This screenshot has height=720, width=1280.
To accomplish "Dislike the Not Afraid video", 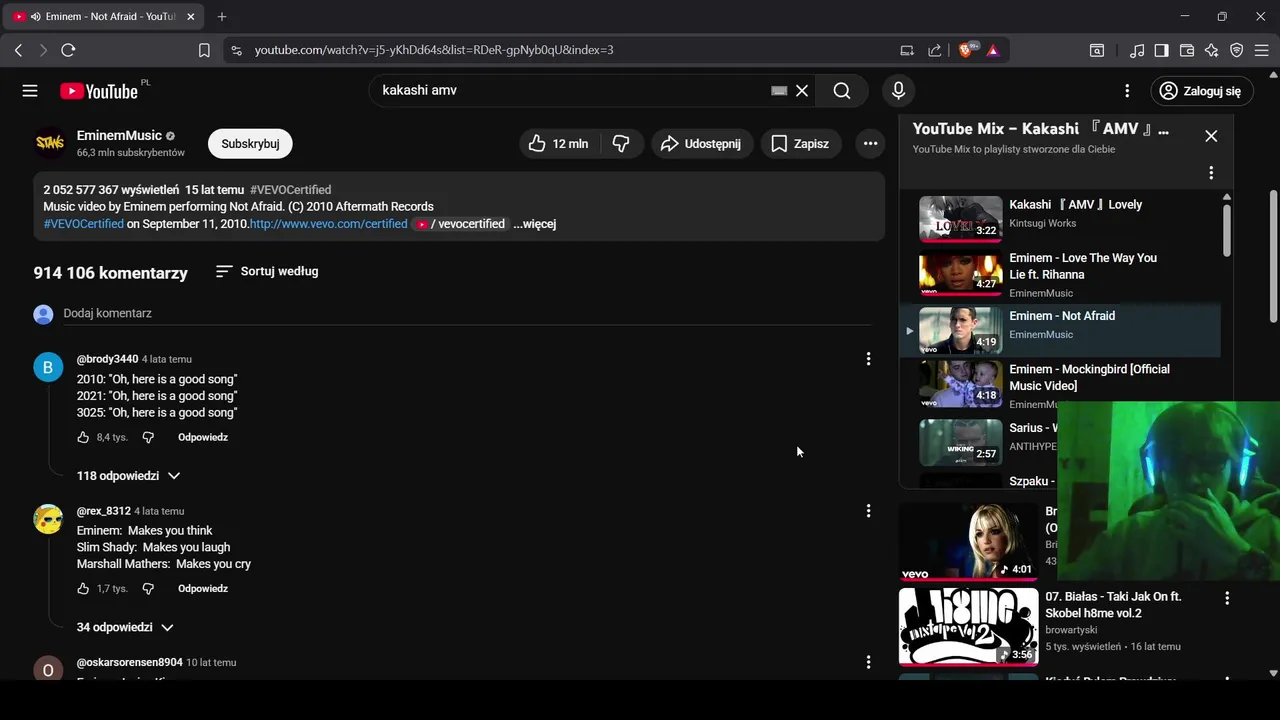I will [621, 144].
